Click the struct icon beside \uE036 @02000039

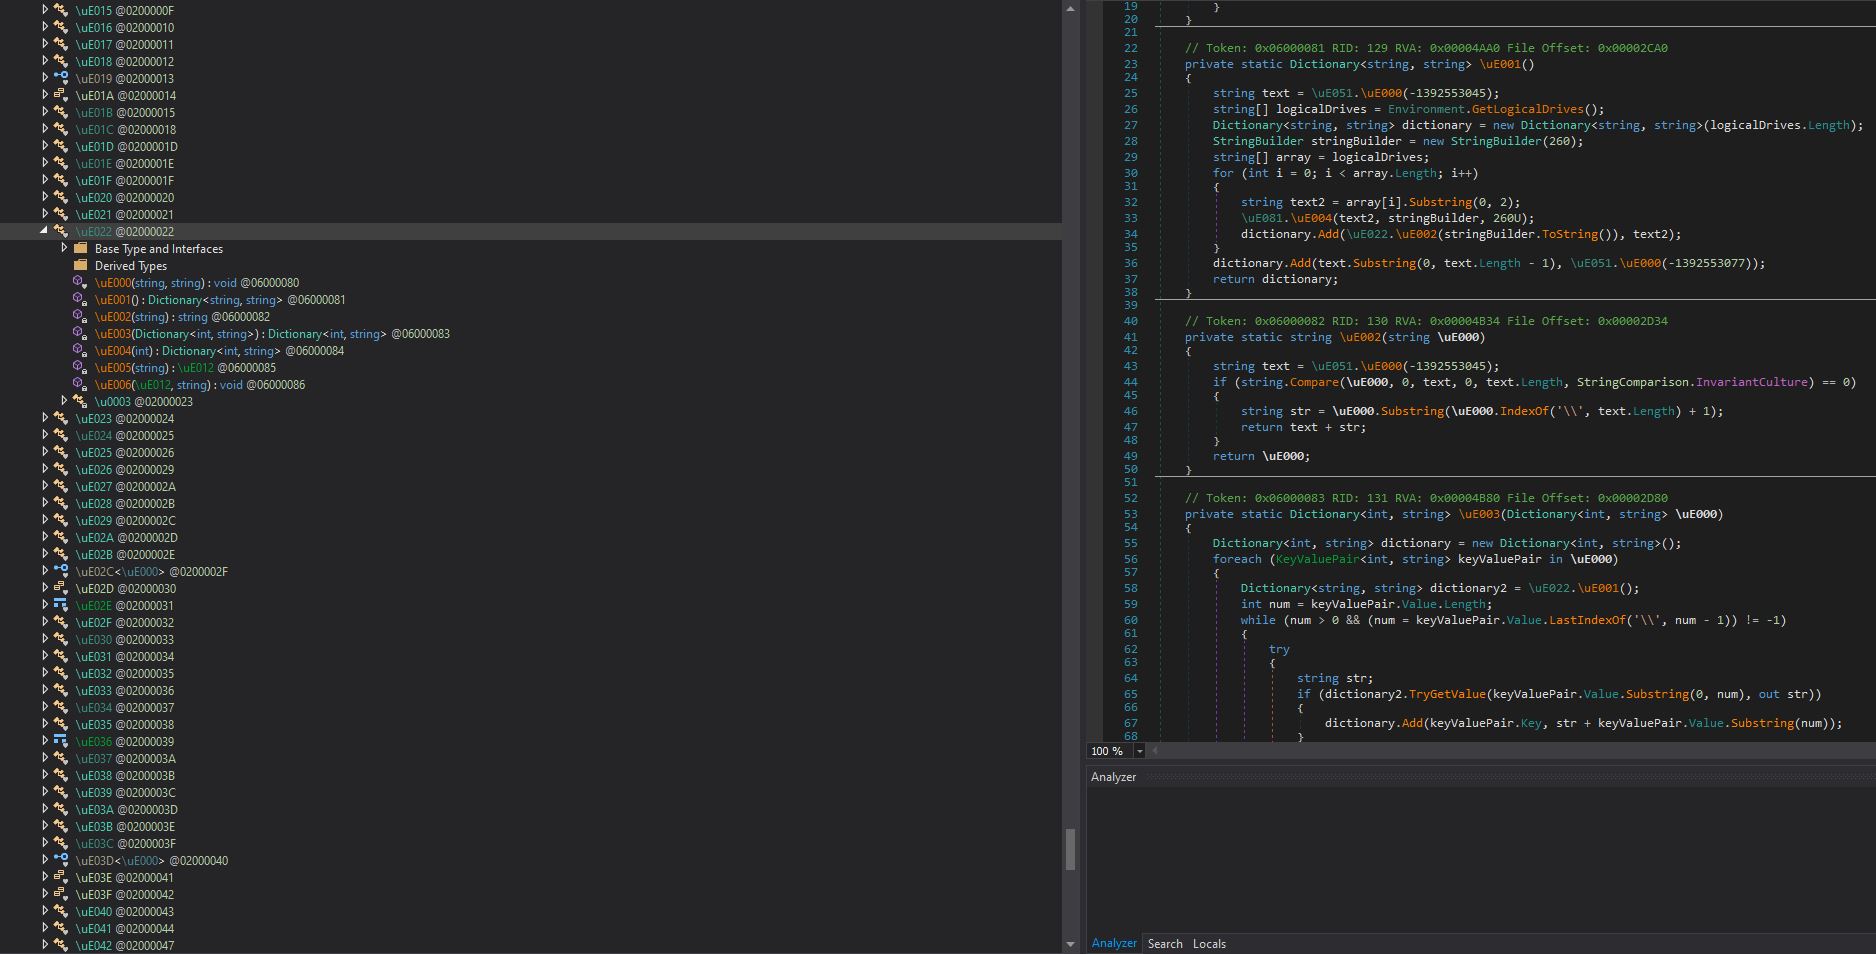(x=61, y=742)
